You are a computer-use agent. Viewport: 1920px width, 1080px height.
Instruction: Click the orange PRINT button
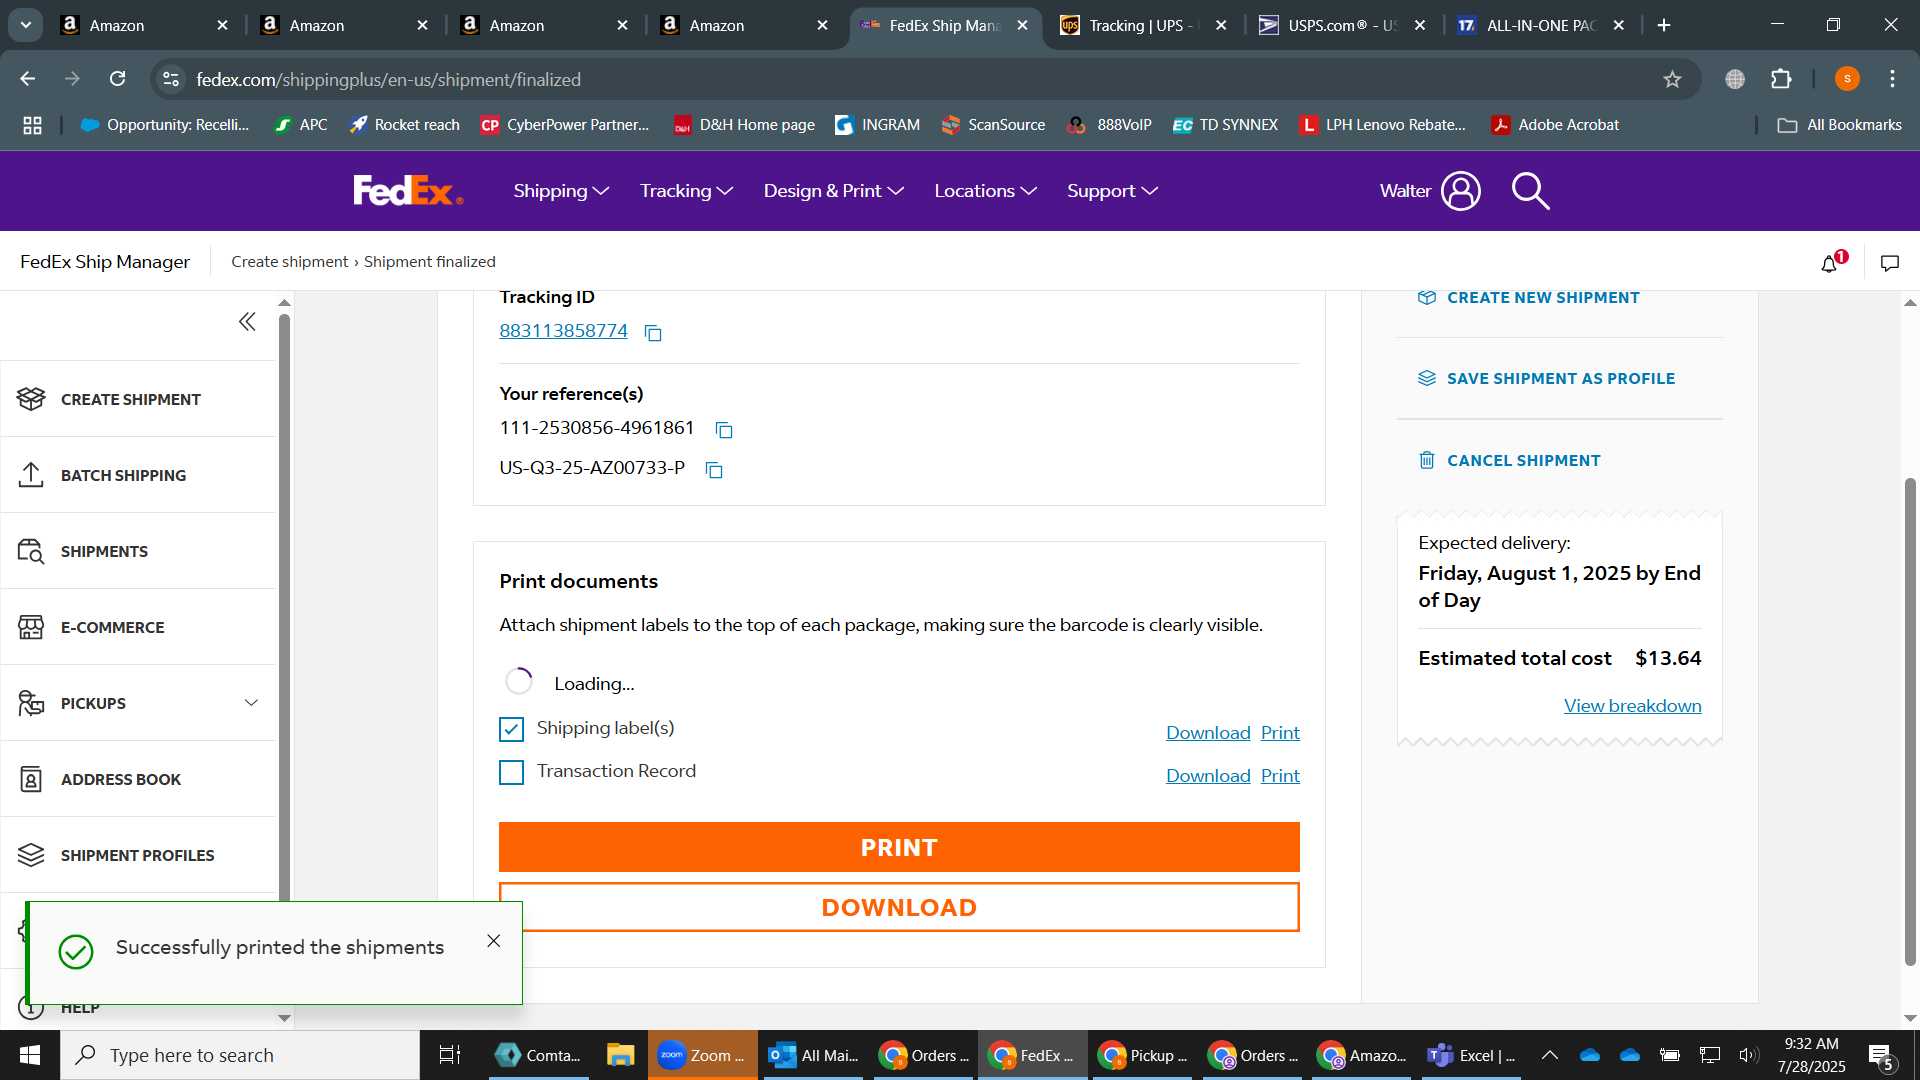point(899,847)
